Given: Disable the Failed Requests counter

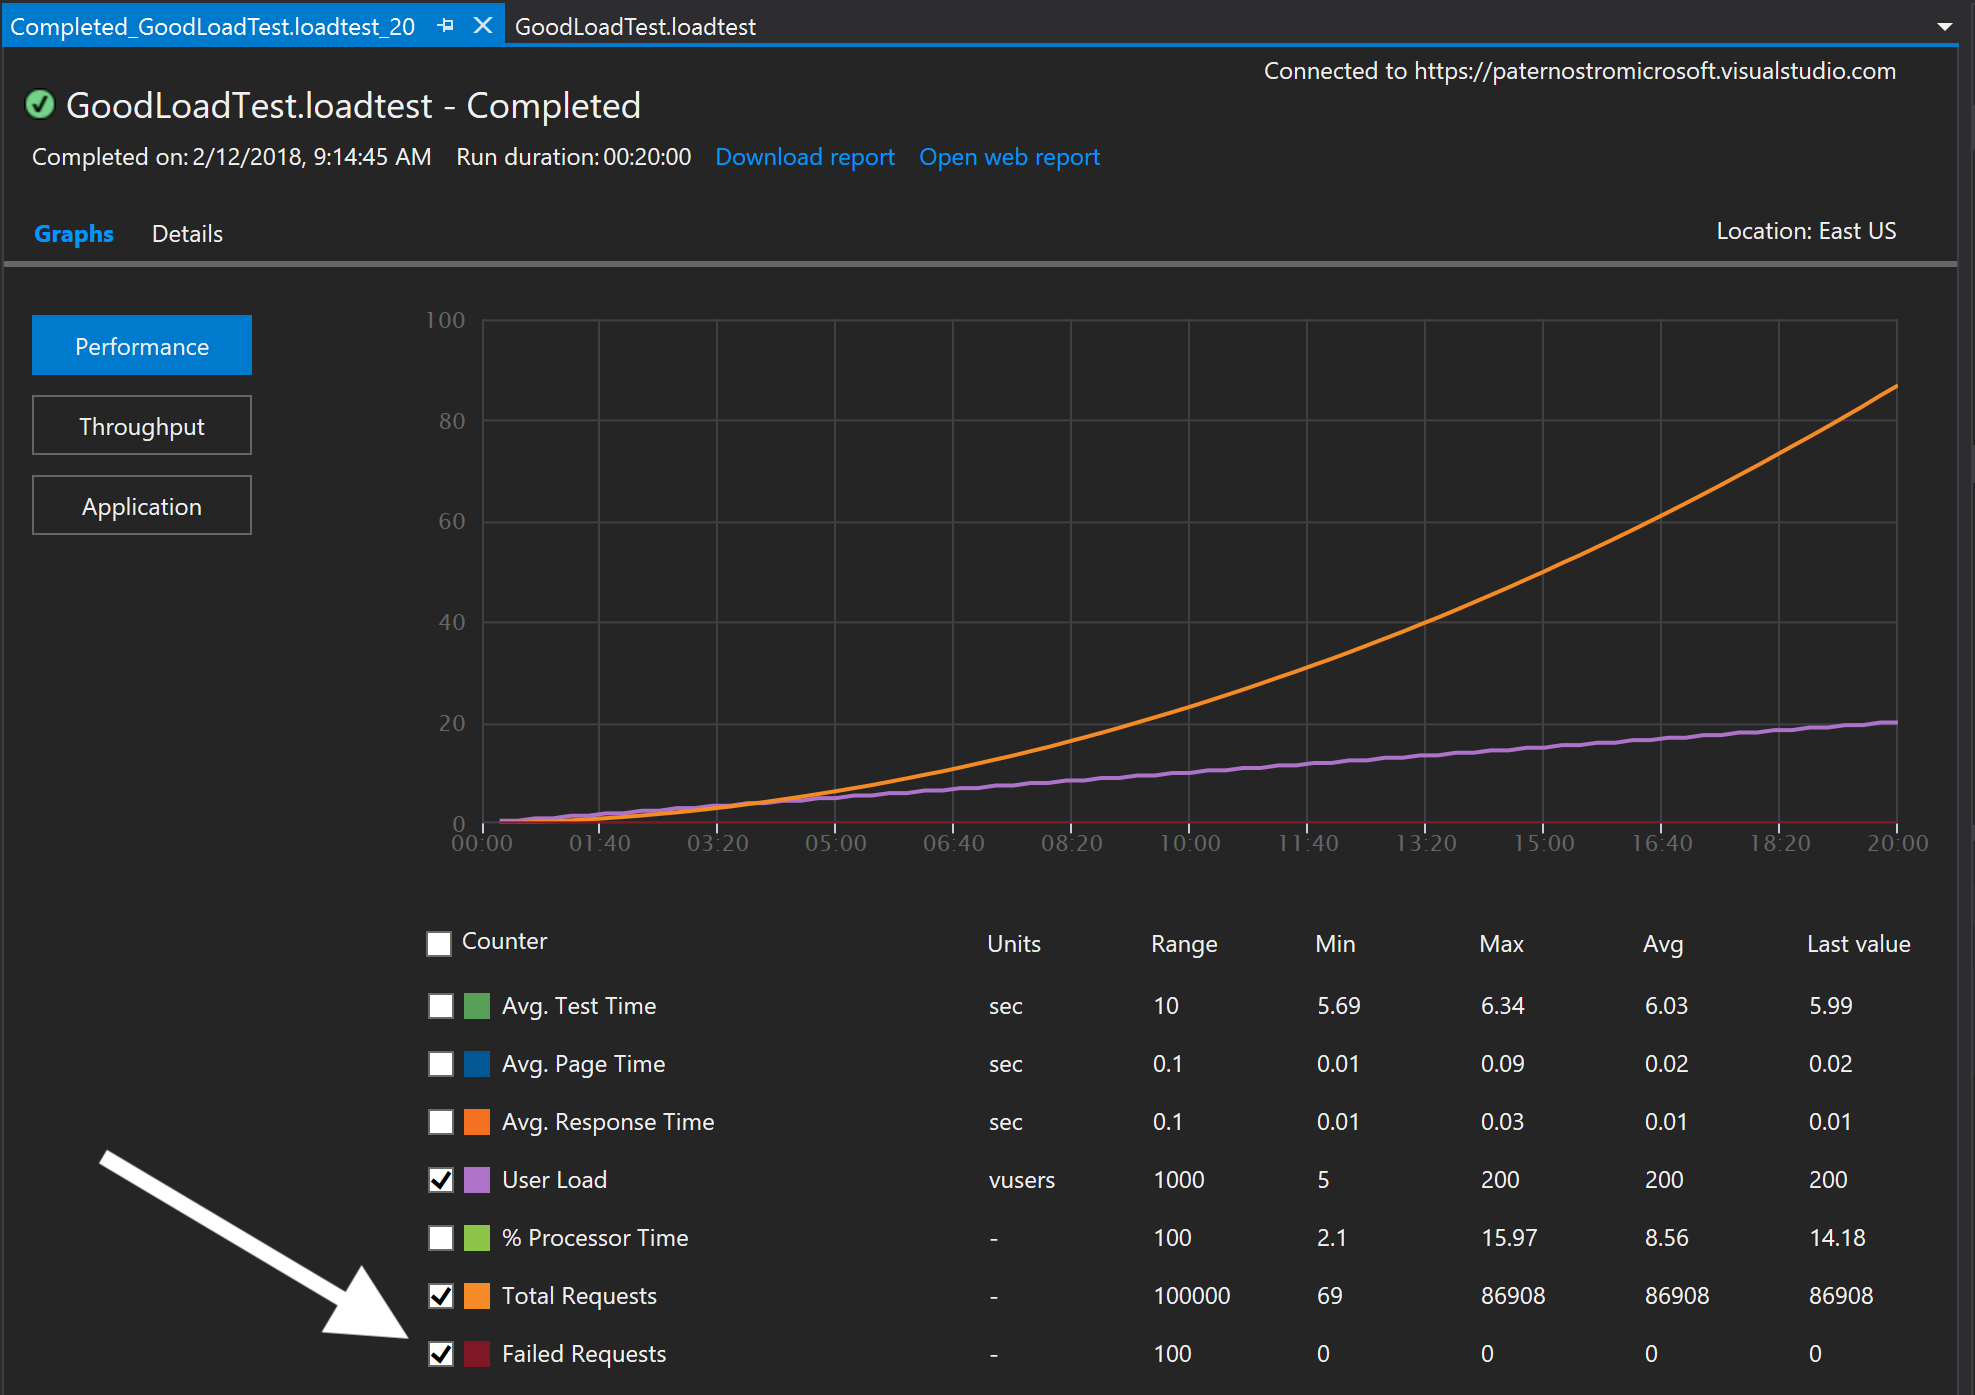Looking at the screenshot, I should tap(441, 1354).
